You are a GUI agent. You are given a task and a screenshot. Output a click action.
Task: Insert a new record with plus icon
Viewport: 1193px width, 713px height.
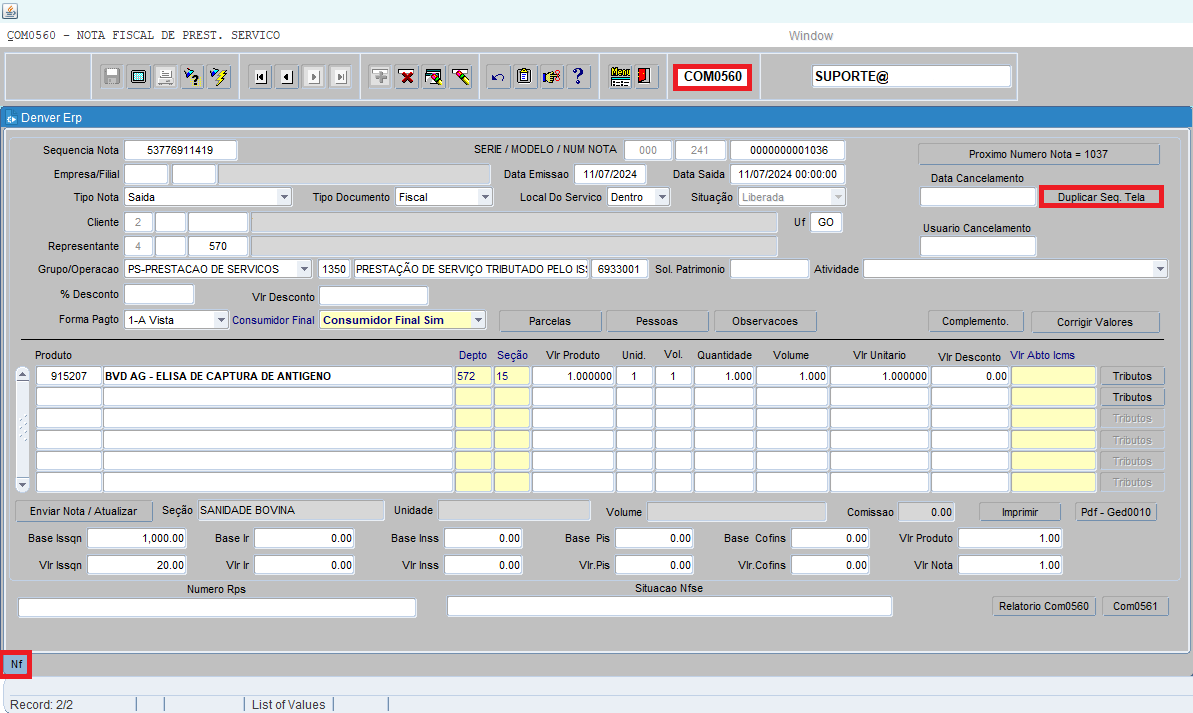point(380,77)
